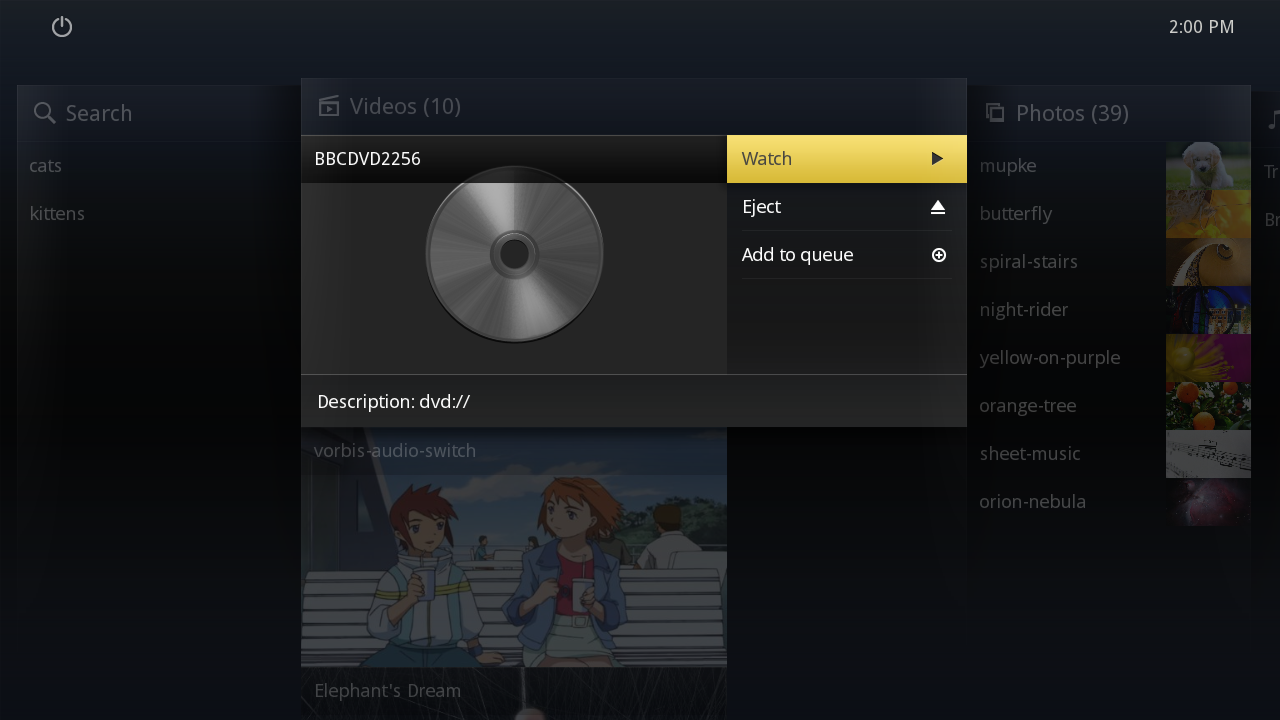The width and height of the screenshot is (1280, 720).
Task: Select the 'butterfly' photo label
Action: click(1016, 214)
